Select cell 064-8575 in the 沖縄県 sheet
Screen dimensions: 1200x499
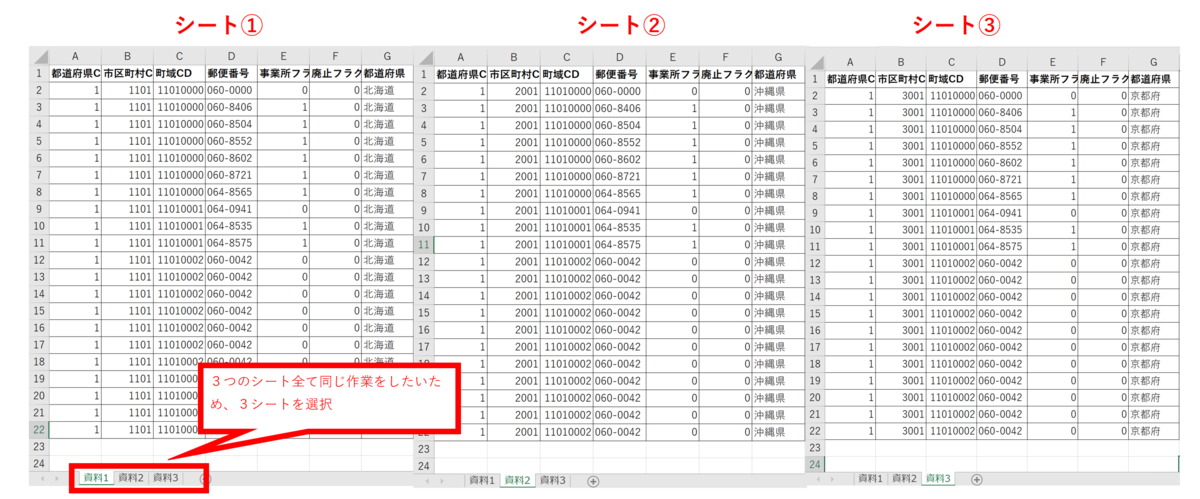[619, 243]
